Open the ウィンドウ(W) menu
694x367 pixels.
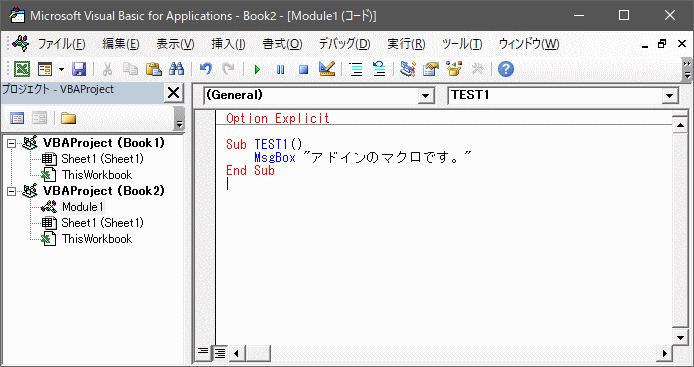pyautogui.click(x=529, y=44)
